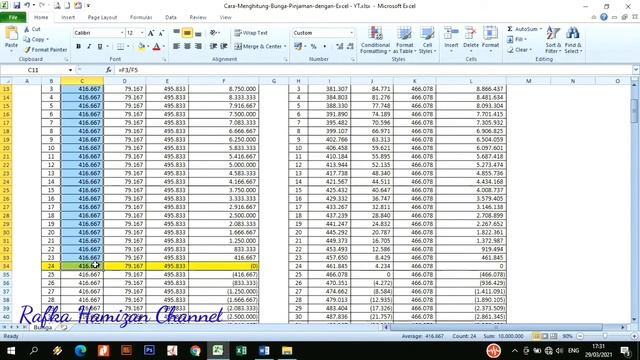Click the red Font Color A button

(x=156, y=47)
